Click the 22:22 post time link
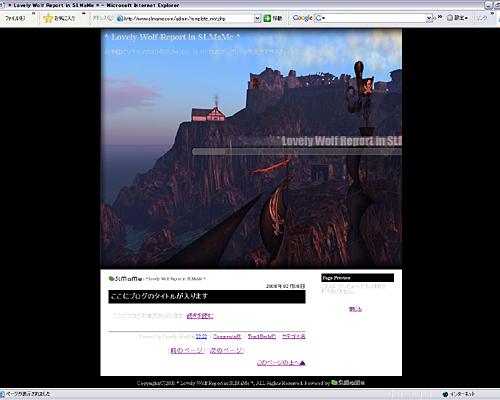 pos(201,336)
